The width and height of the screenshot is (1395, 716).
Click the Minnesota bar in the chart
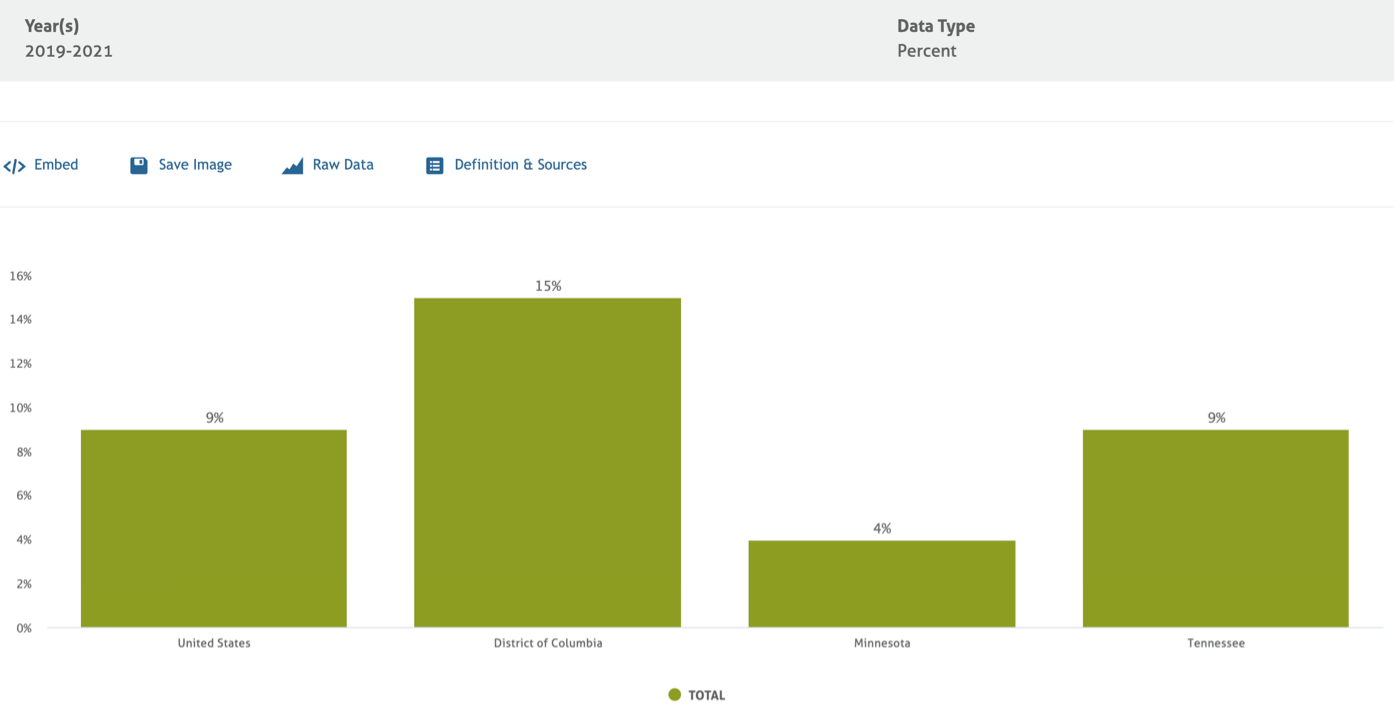coord(882,584)
